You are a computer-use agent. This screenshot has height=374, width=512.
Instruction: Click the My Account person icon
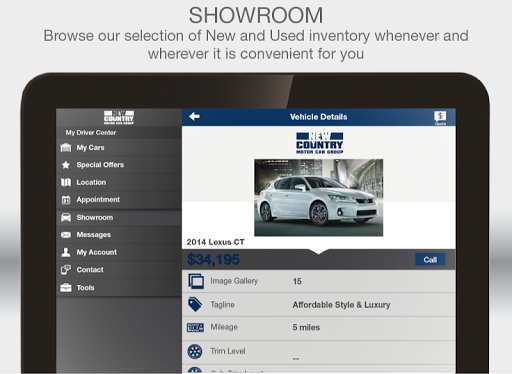pyautogui.click(x=66, y=252)
